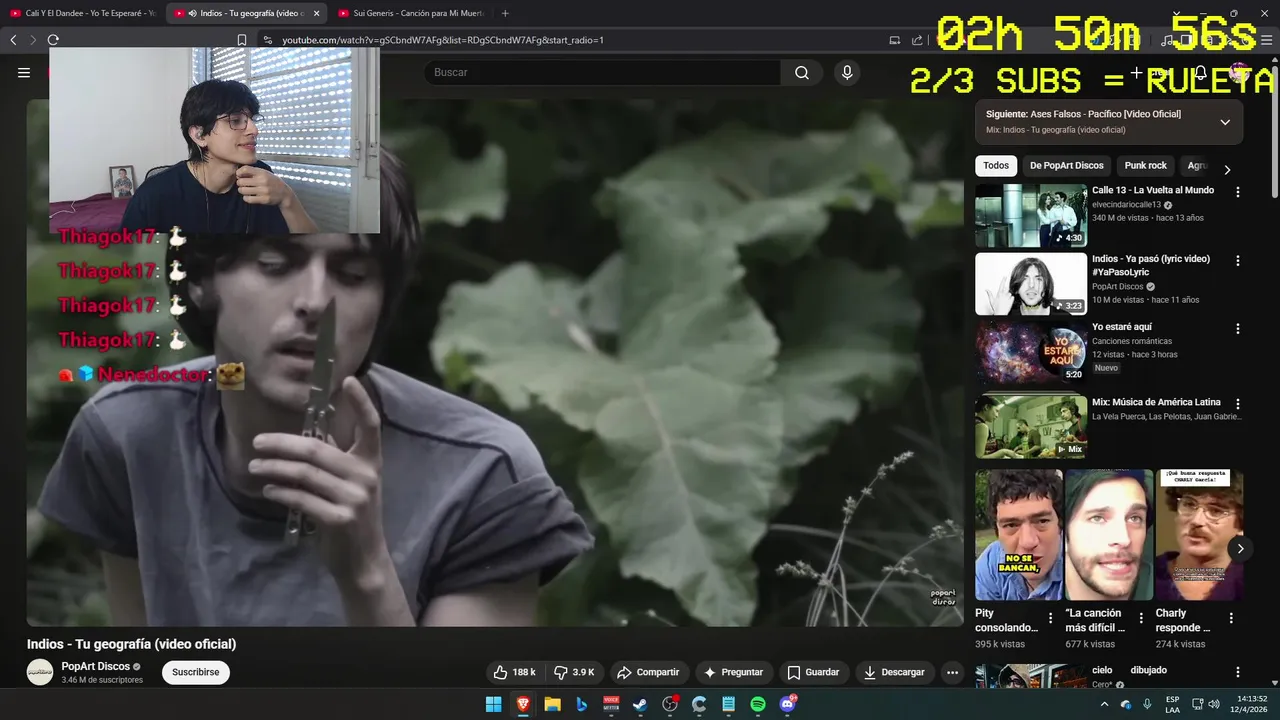Open File Explorer from the taskbar
This screenshot has width=1280, height=720.
click(x=552, y=704)
